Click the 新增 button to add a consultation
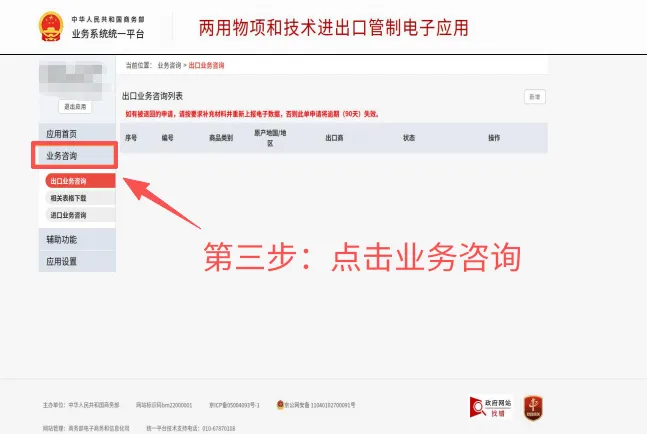Viewport: 647px width, 434px height. (x=535, y=97)
